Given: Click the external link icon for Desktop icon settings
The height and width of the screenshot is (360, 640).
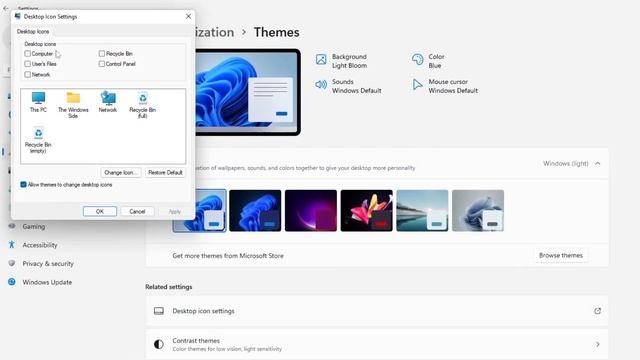Looking at the screenshot, I should pos(598,311).
